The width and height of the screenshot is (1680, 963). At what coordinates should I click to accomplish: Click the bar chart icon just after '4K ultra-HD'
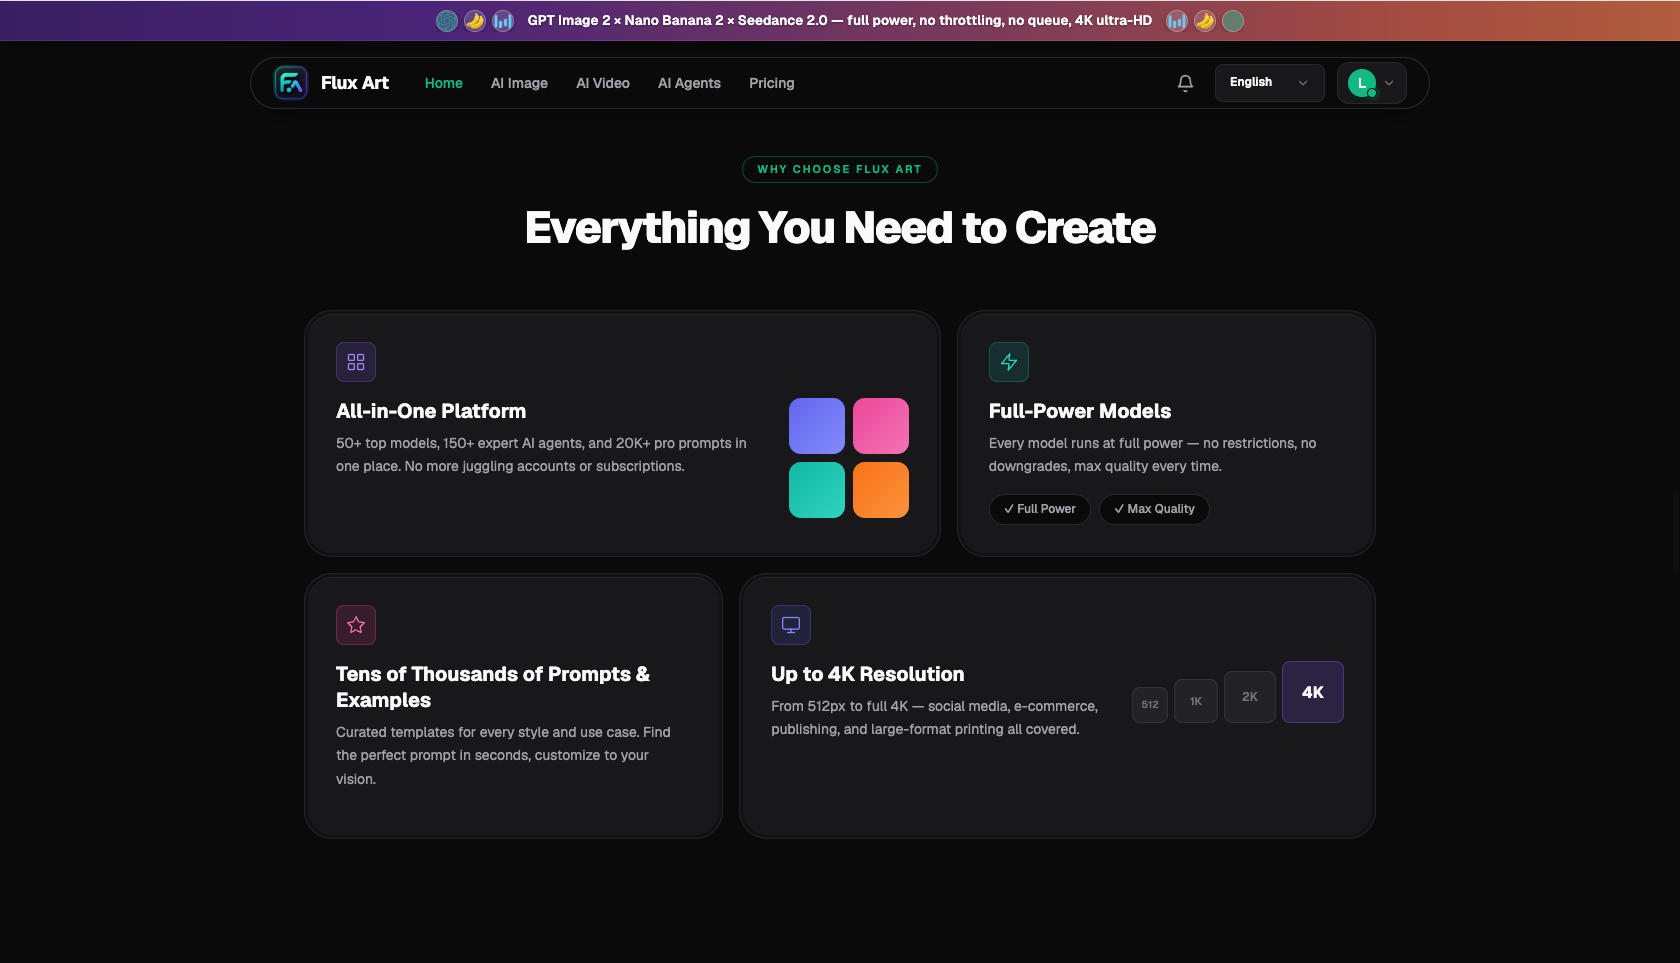[1177, 21]
